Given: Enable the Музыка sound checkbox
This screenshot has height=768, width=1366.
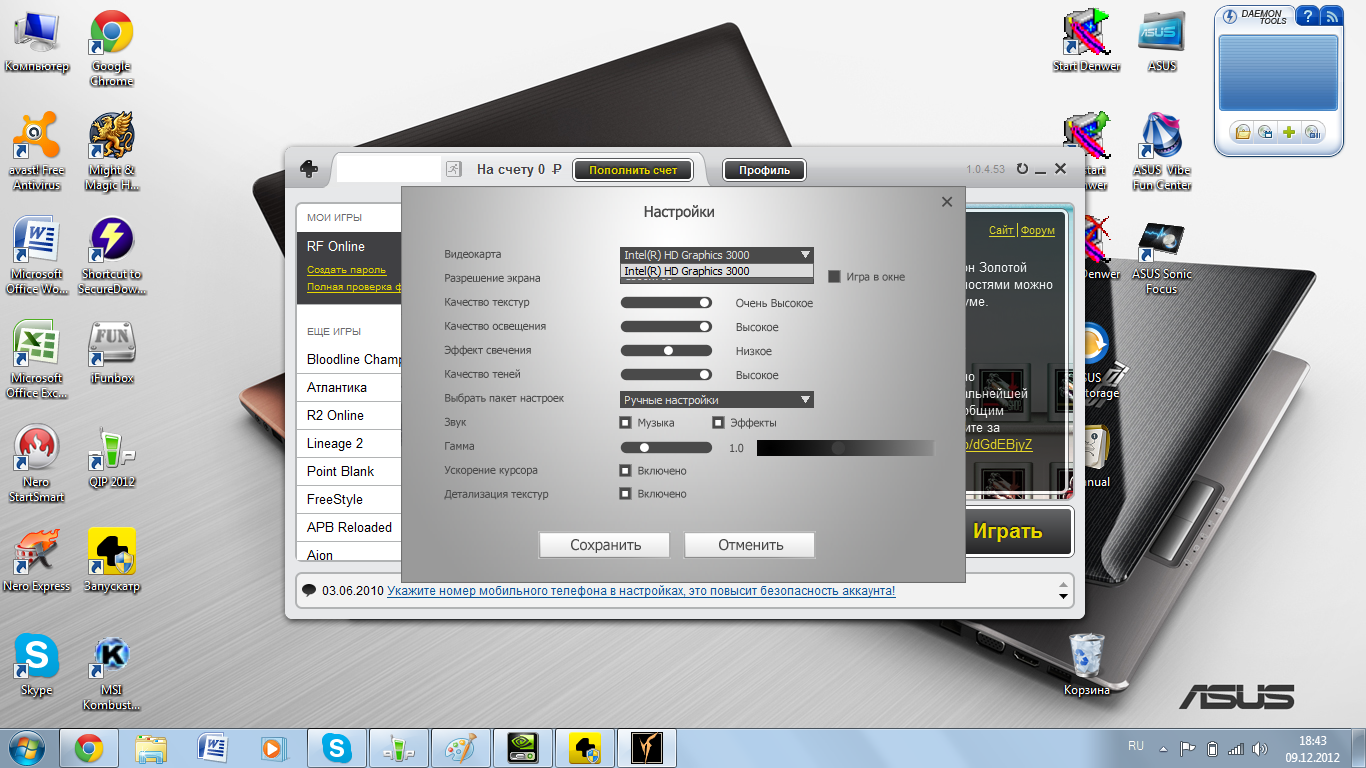Looking at the screenshot, I should (625, 423).
